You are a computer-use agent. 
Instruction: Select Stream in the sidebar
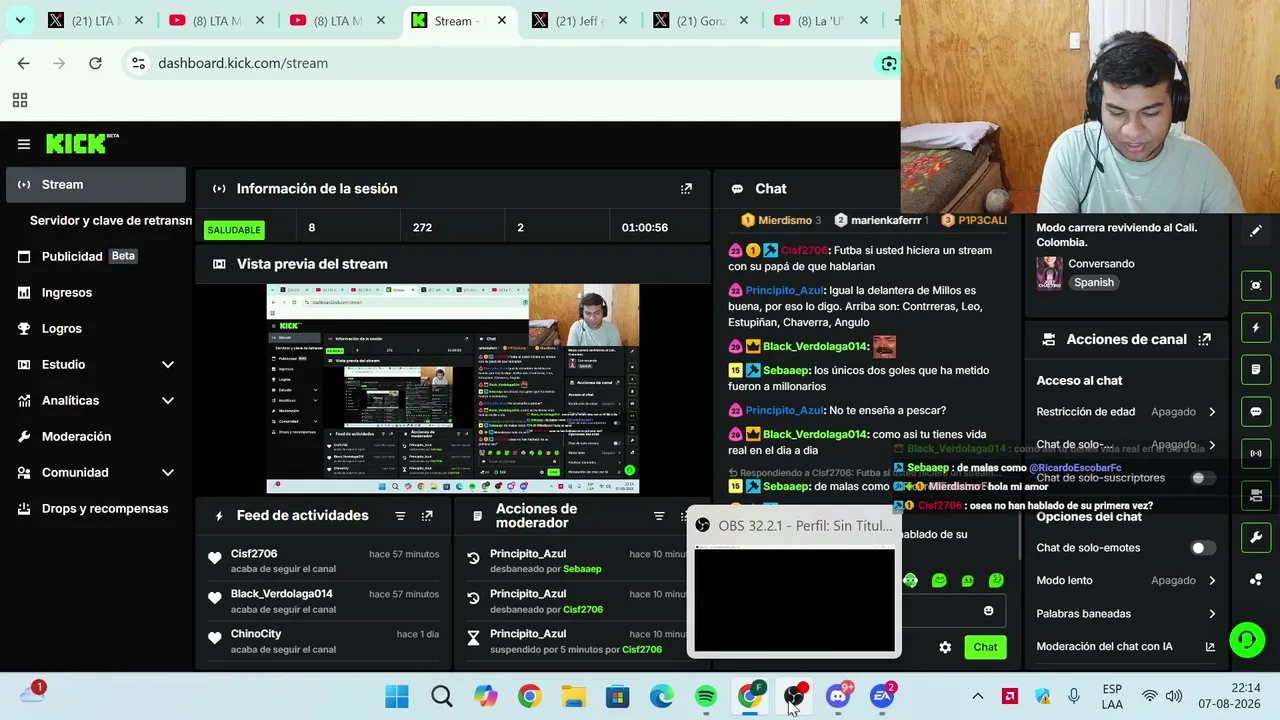coord(96,185)
